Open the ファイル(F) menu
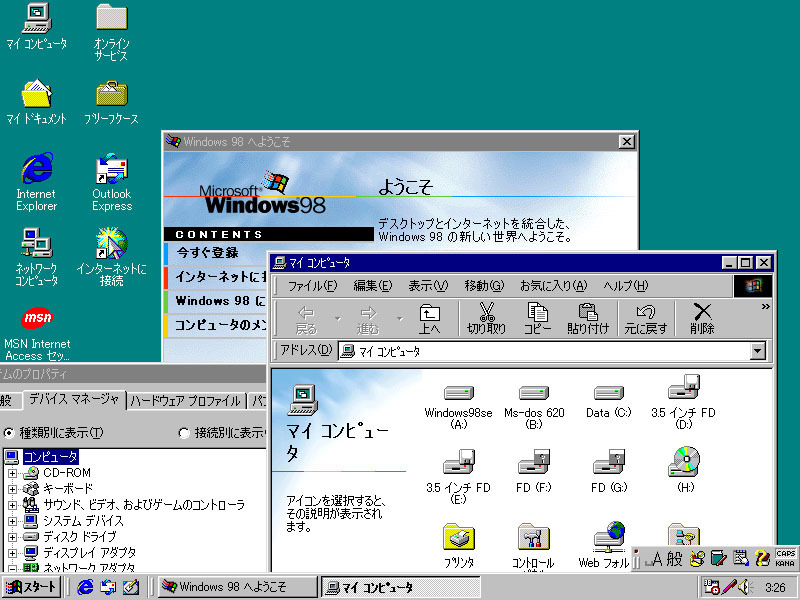Screen dimensions: 800x600 (312, 286)
